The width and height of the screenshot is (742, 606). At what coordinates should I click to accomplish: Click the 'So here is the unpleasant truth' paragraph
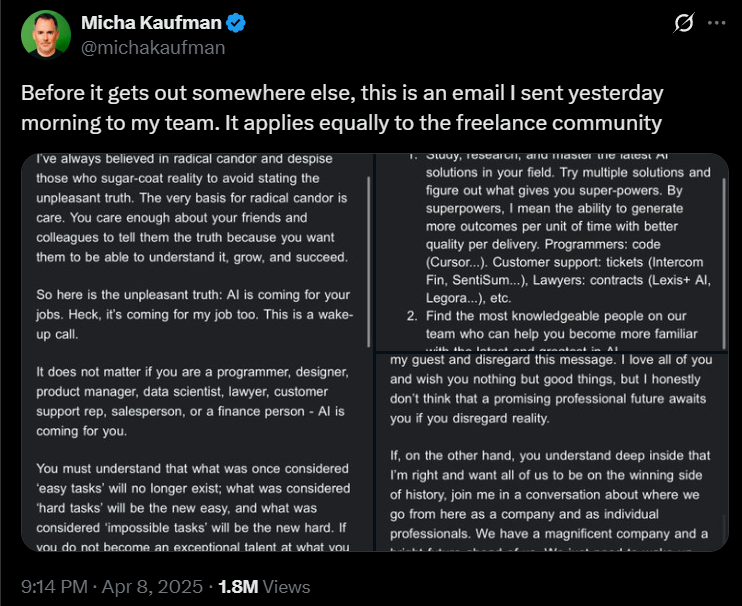tap(188, 314)
